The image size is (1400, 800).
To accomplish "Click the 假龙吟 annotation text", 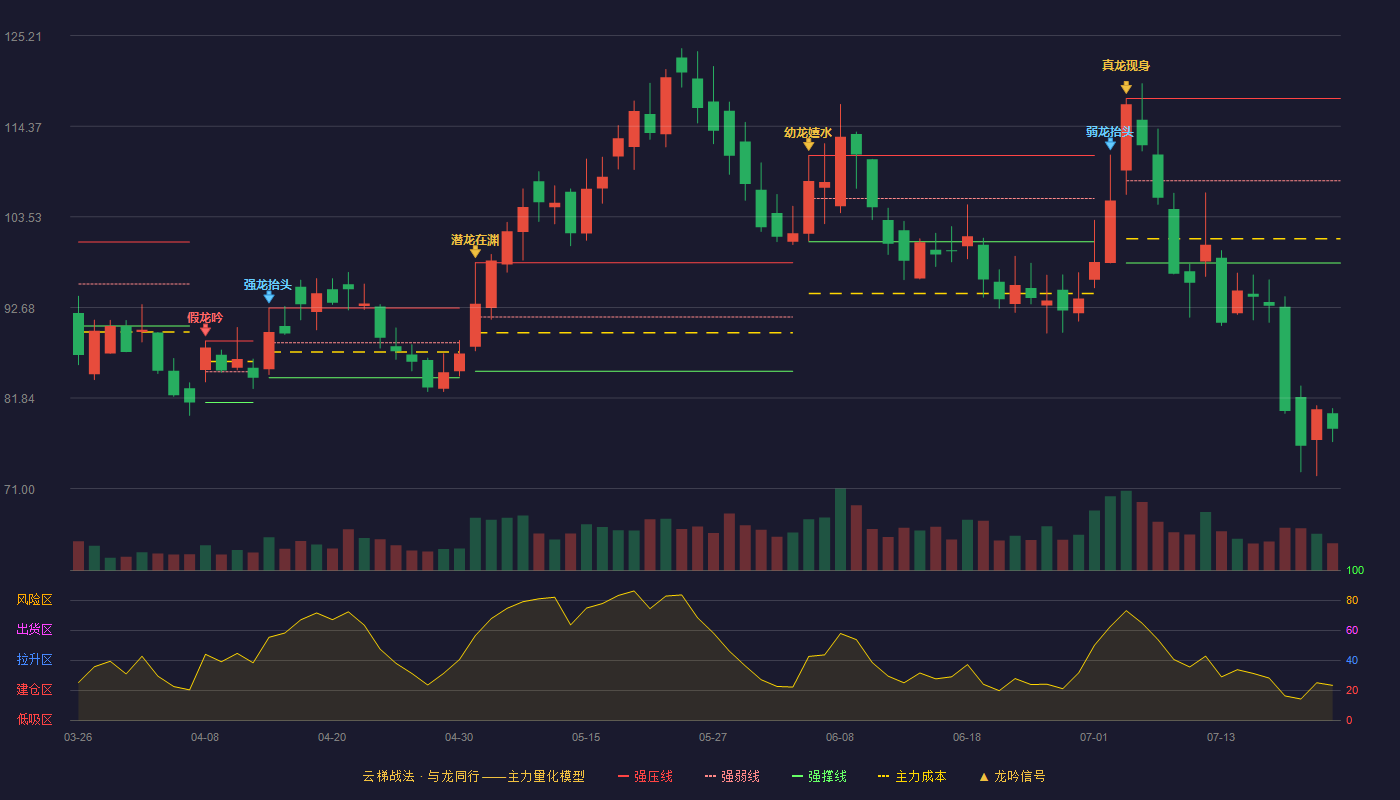I will (205, 317).
